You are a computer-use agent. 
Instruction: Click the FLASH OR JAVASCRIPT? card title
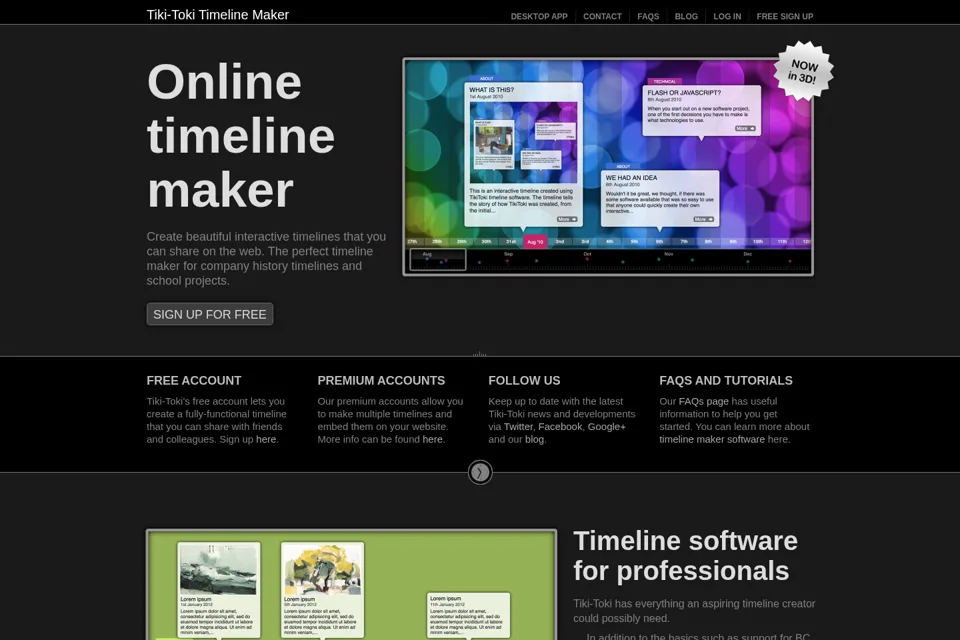tap(684, 92)
